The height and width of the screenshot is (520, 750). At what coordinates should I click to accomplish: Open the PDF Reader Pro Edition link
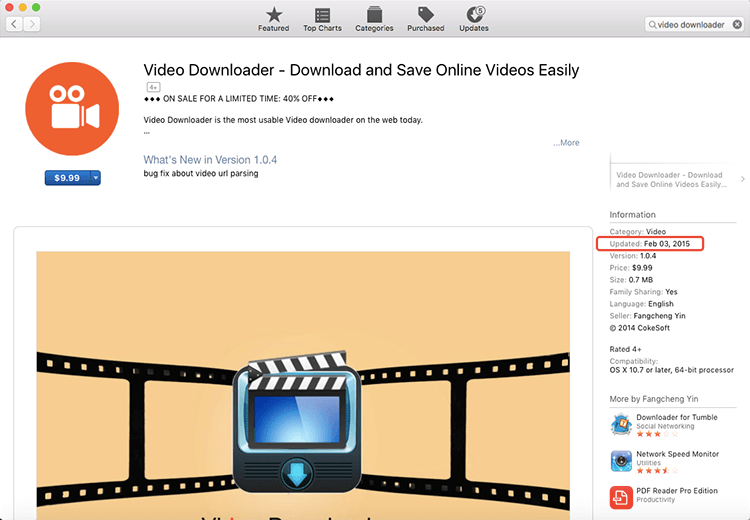(x=677, y=491)
